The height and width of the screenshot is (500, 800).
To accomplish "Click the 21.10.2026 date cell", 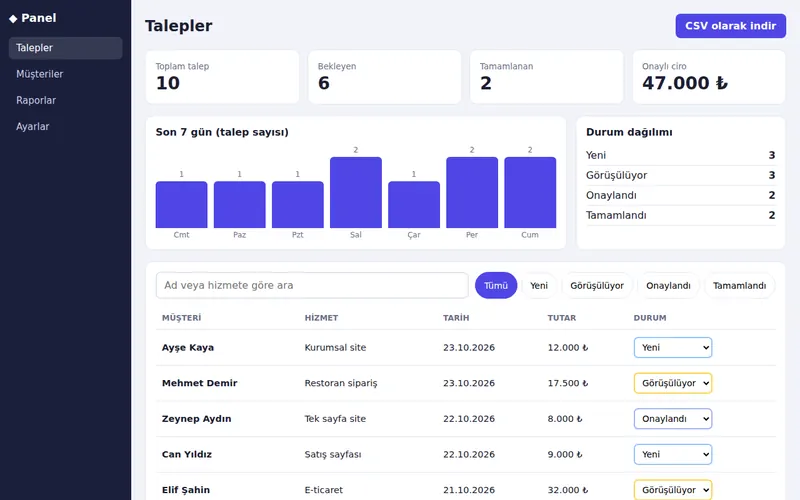I will (x=469, y=490).
